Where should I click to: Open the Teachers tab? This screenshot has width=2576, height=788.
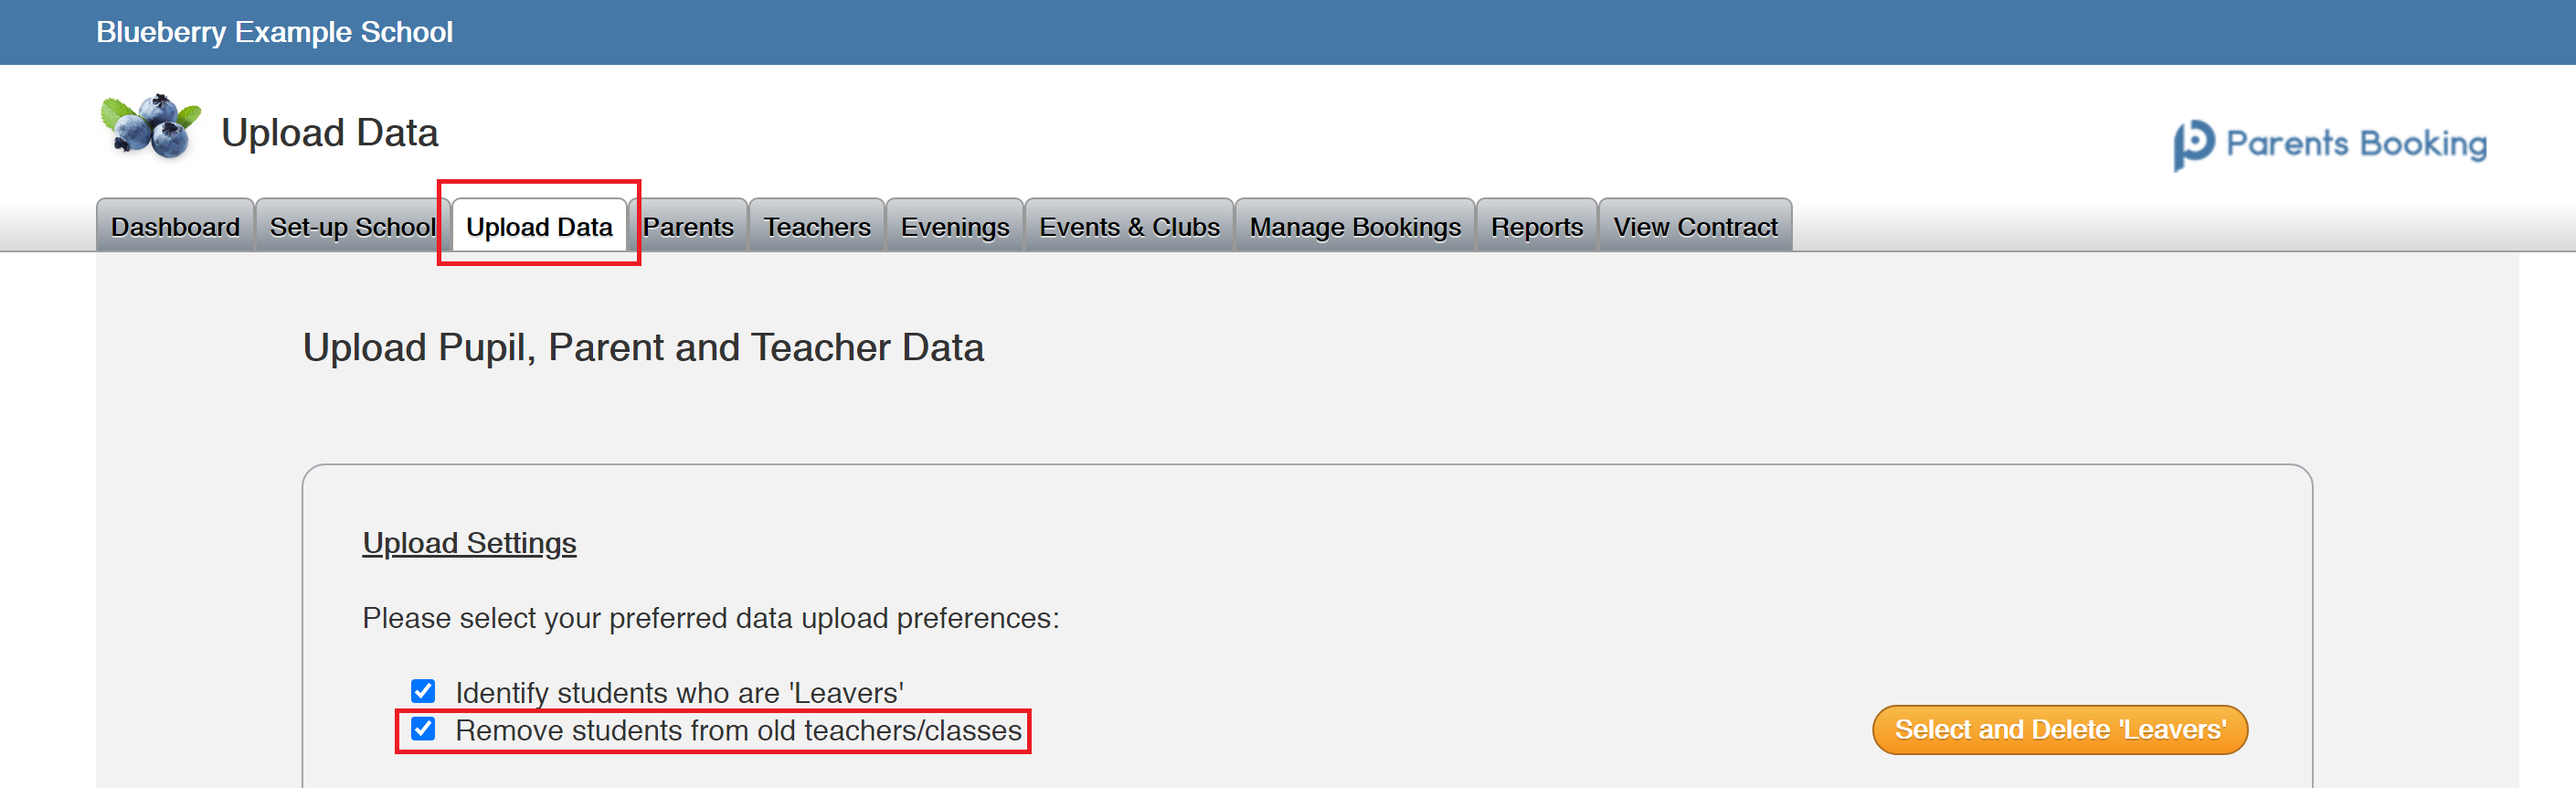(x=817, y=226)
